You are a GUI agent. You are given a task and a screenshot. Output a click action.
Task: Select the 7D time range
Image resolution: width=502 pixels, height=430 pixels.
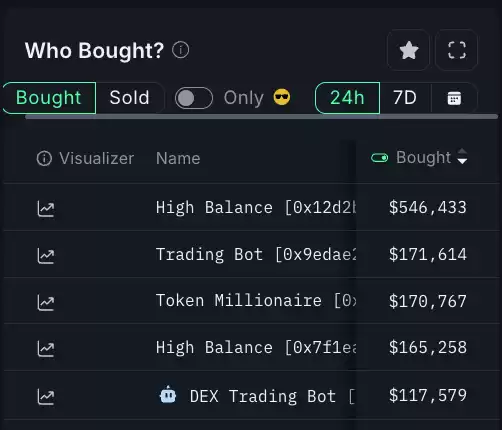405,98
